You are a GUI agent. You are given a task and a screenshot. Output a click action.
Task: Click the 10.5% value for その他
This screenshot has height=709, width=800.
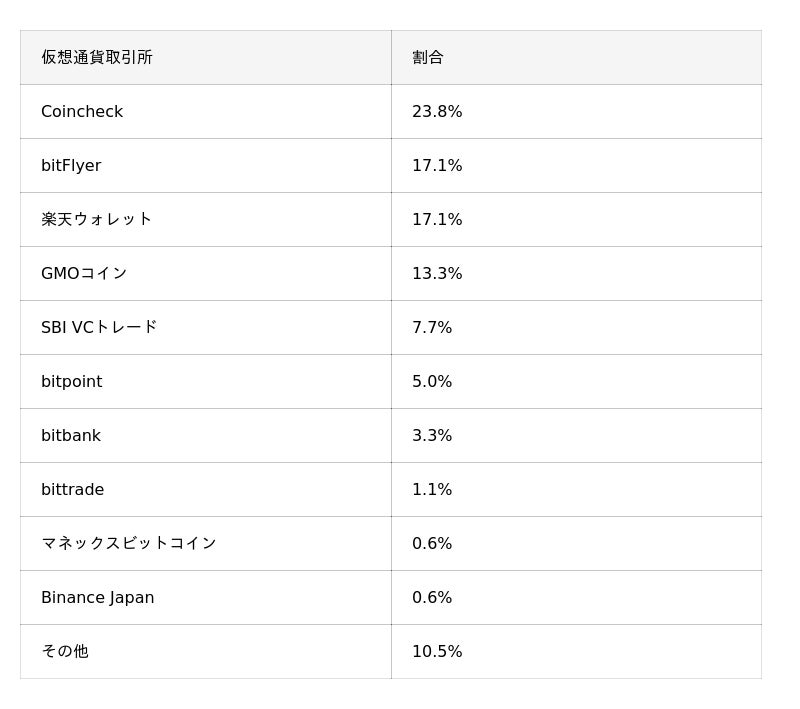(x=437, y=652)
